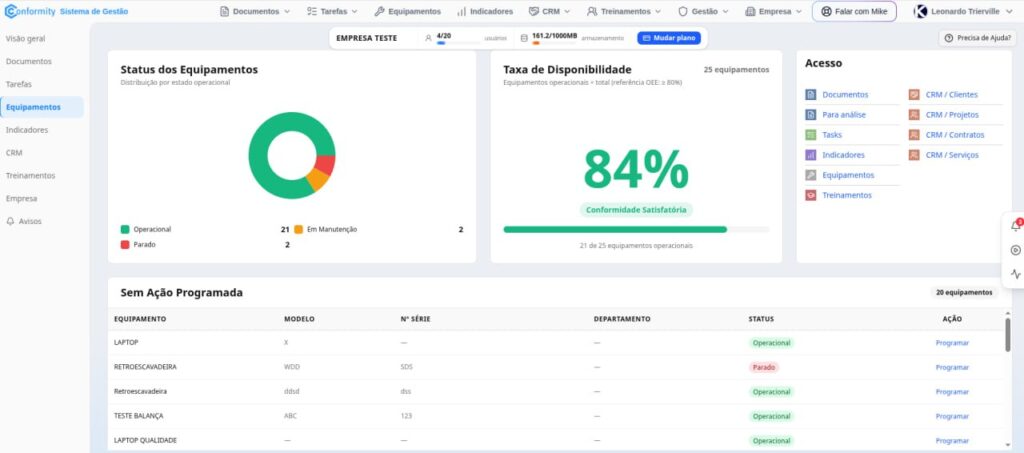Viewport: 1024px width, 453px height.
Task: Open Equipamentos in the top navigation
Action: click(408, 11)
